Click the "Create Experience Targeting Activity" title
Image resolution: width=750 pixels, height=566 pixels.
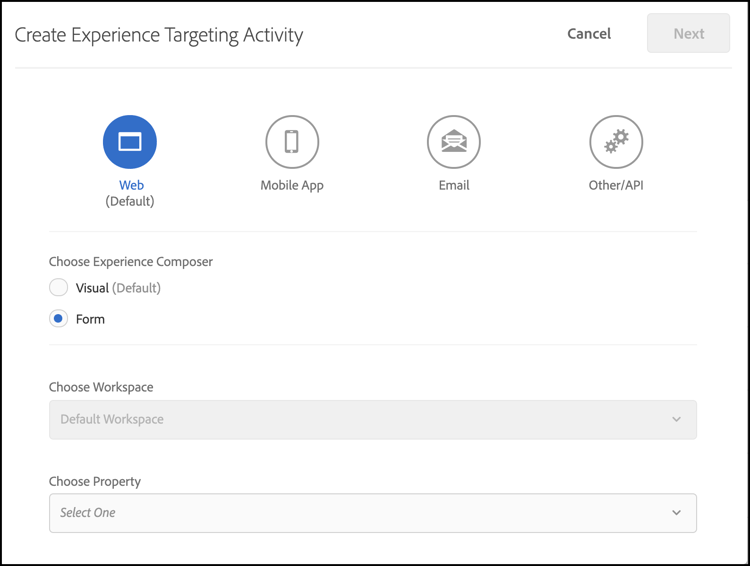tap(159, 35)
